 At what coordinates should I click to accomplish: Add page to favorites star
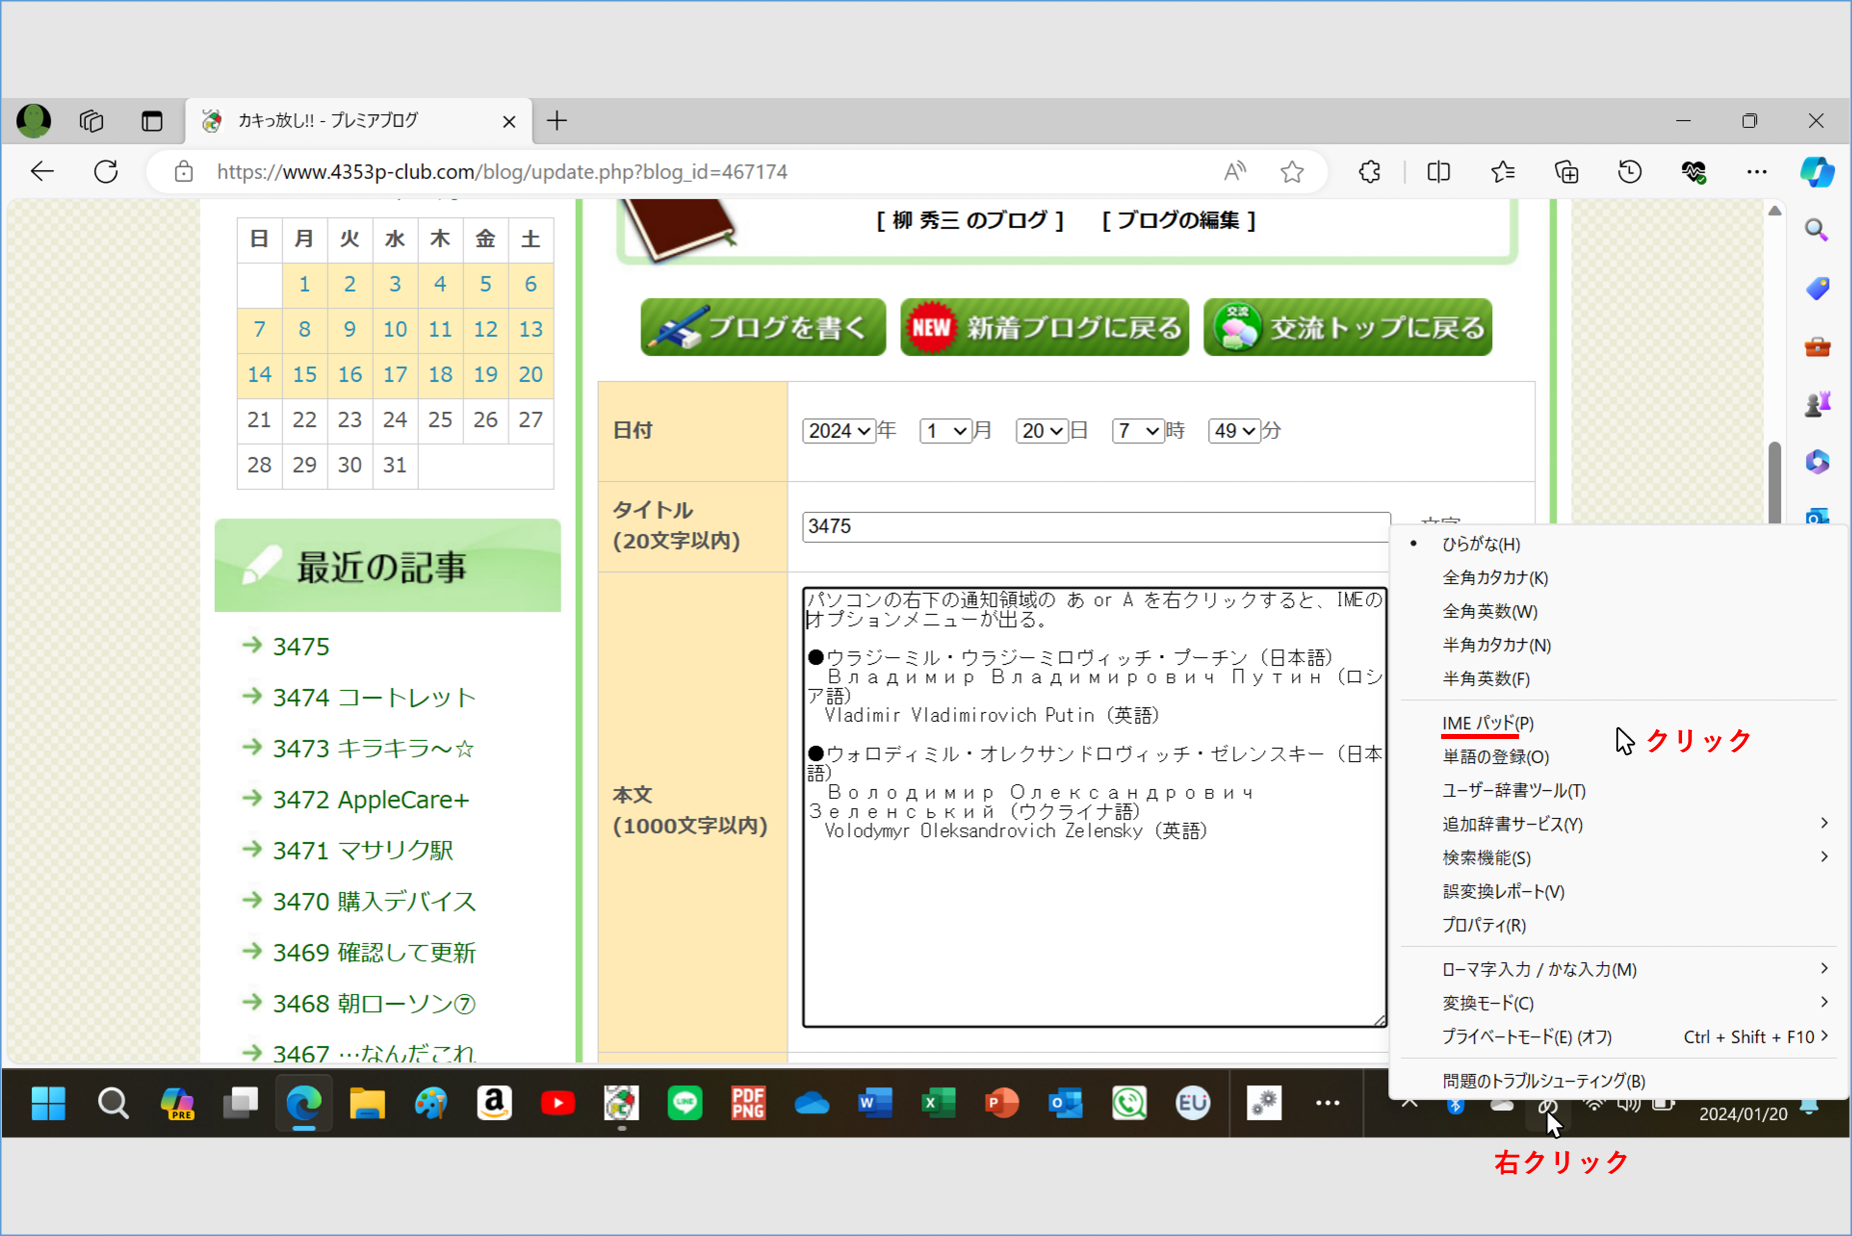[1292, 172]
